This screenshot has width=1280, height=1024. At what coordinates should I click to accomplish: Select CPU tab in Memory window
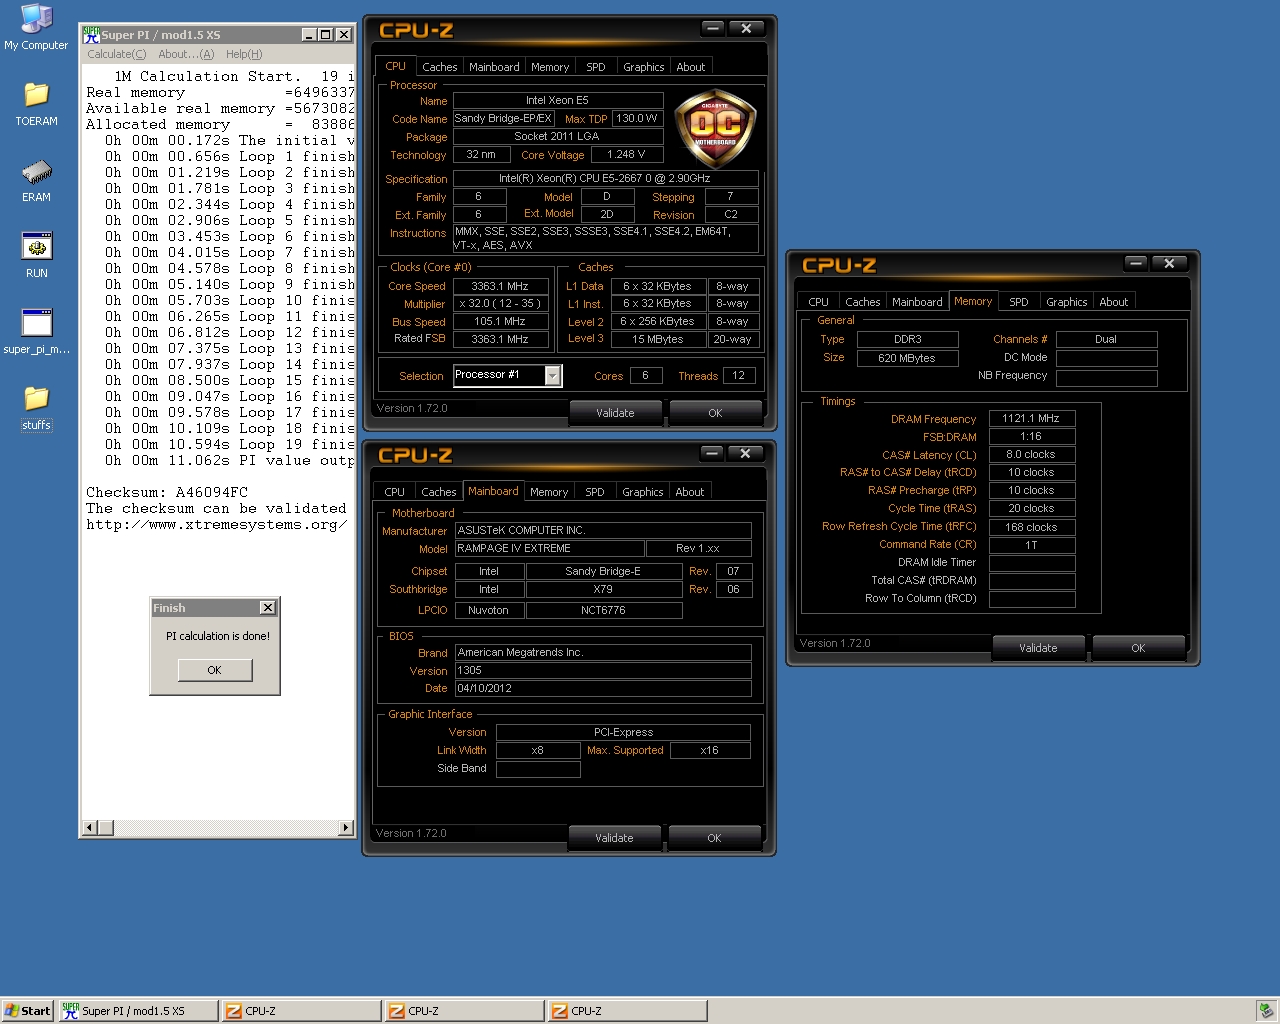coord(819,302)
